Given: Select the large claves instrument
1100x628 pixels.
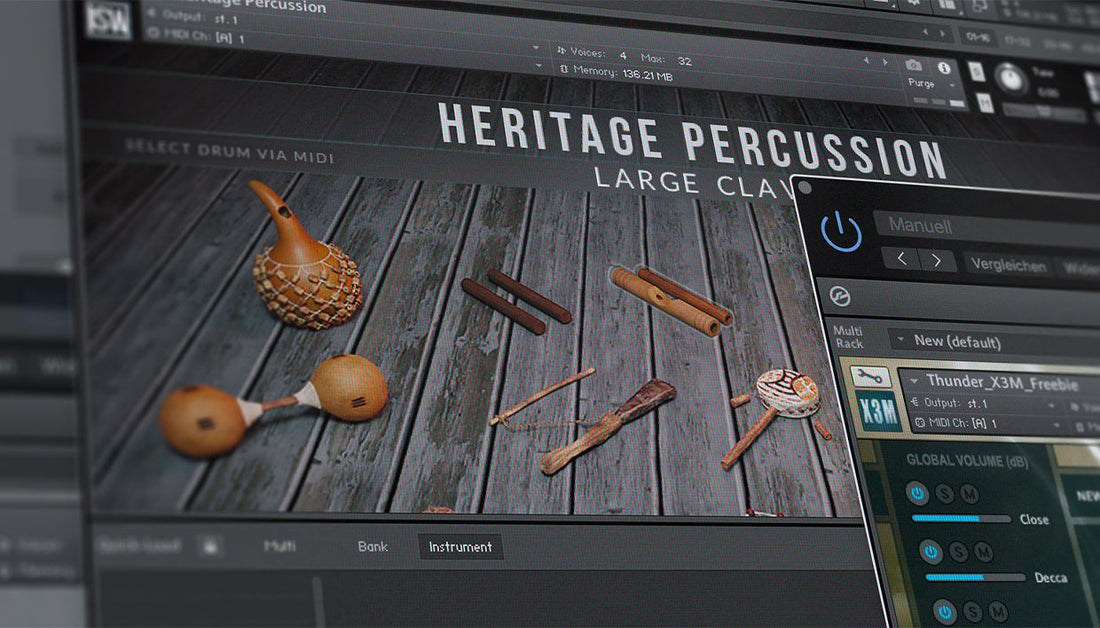Looking at the screenshot, I should point(671,300).
